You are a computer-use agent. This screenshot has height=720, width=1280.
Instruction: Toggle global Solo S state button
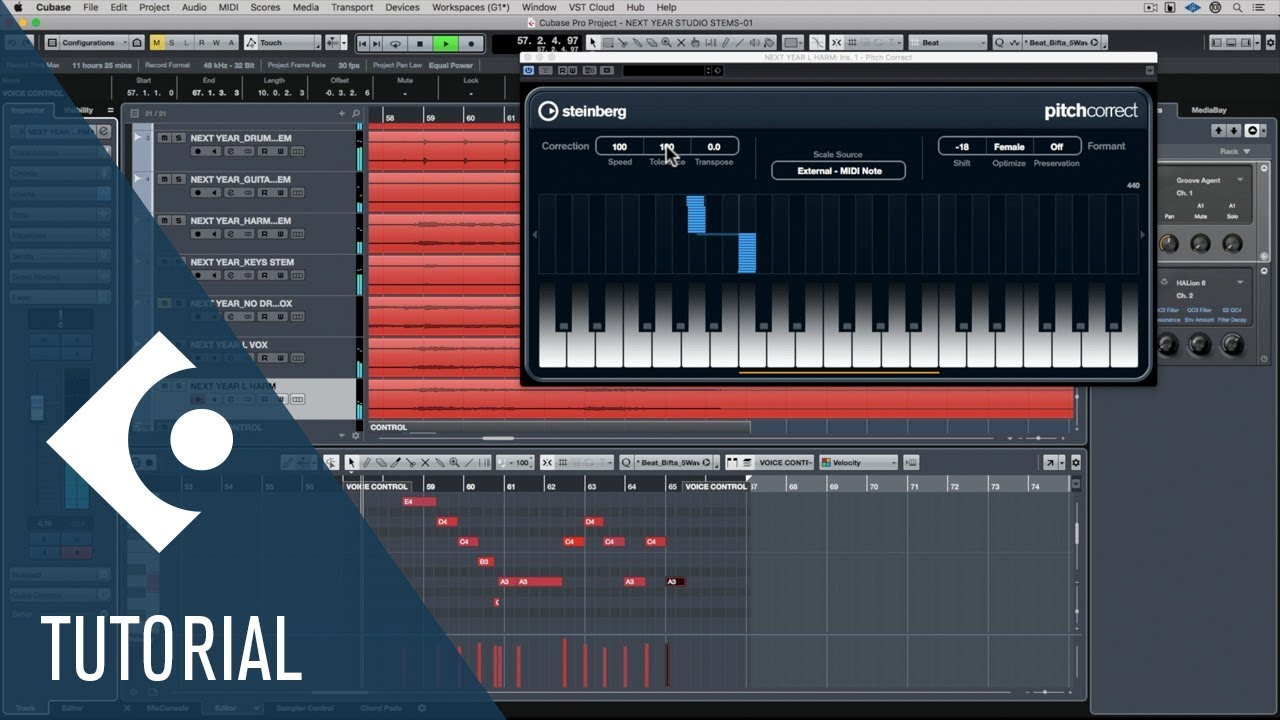tap(171, 43)
